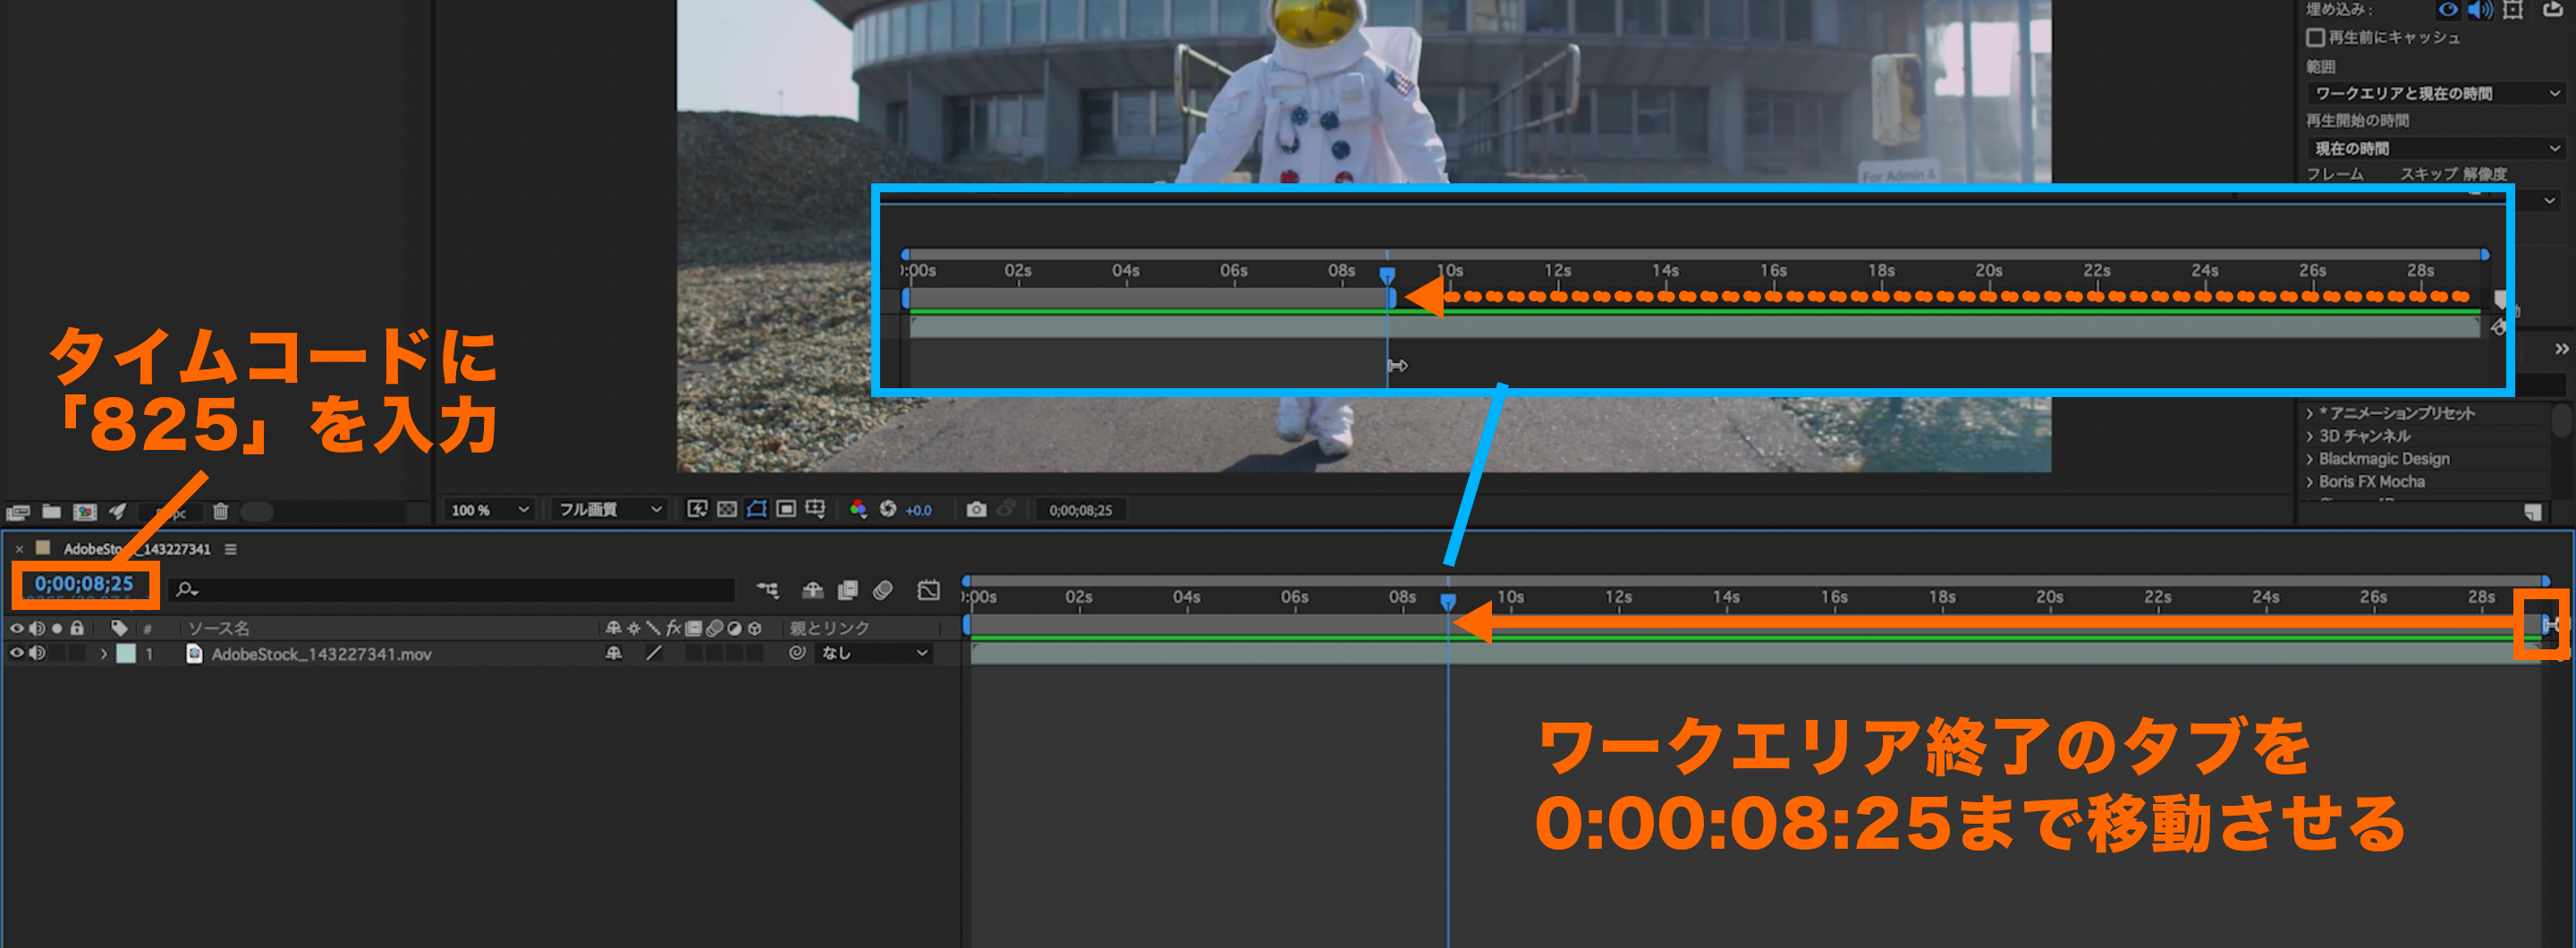The height and width of the screenshot is (948, 2576).
Task: Click preview time 0;00;08;25 in viewer footer
Action: coord(1080,510)
